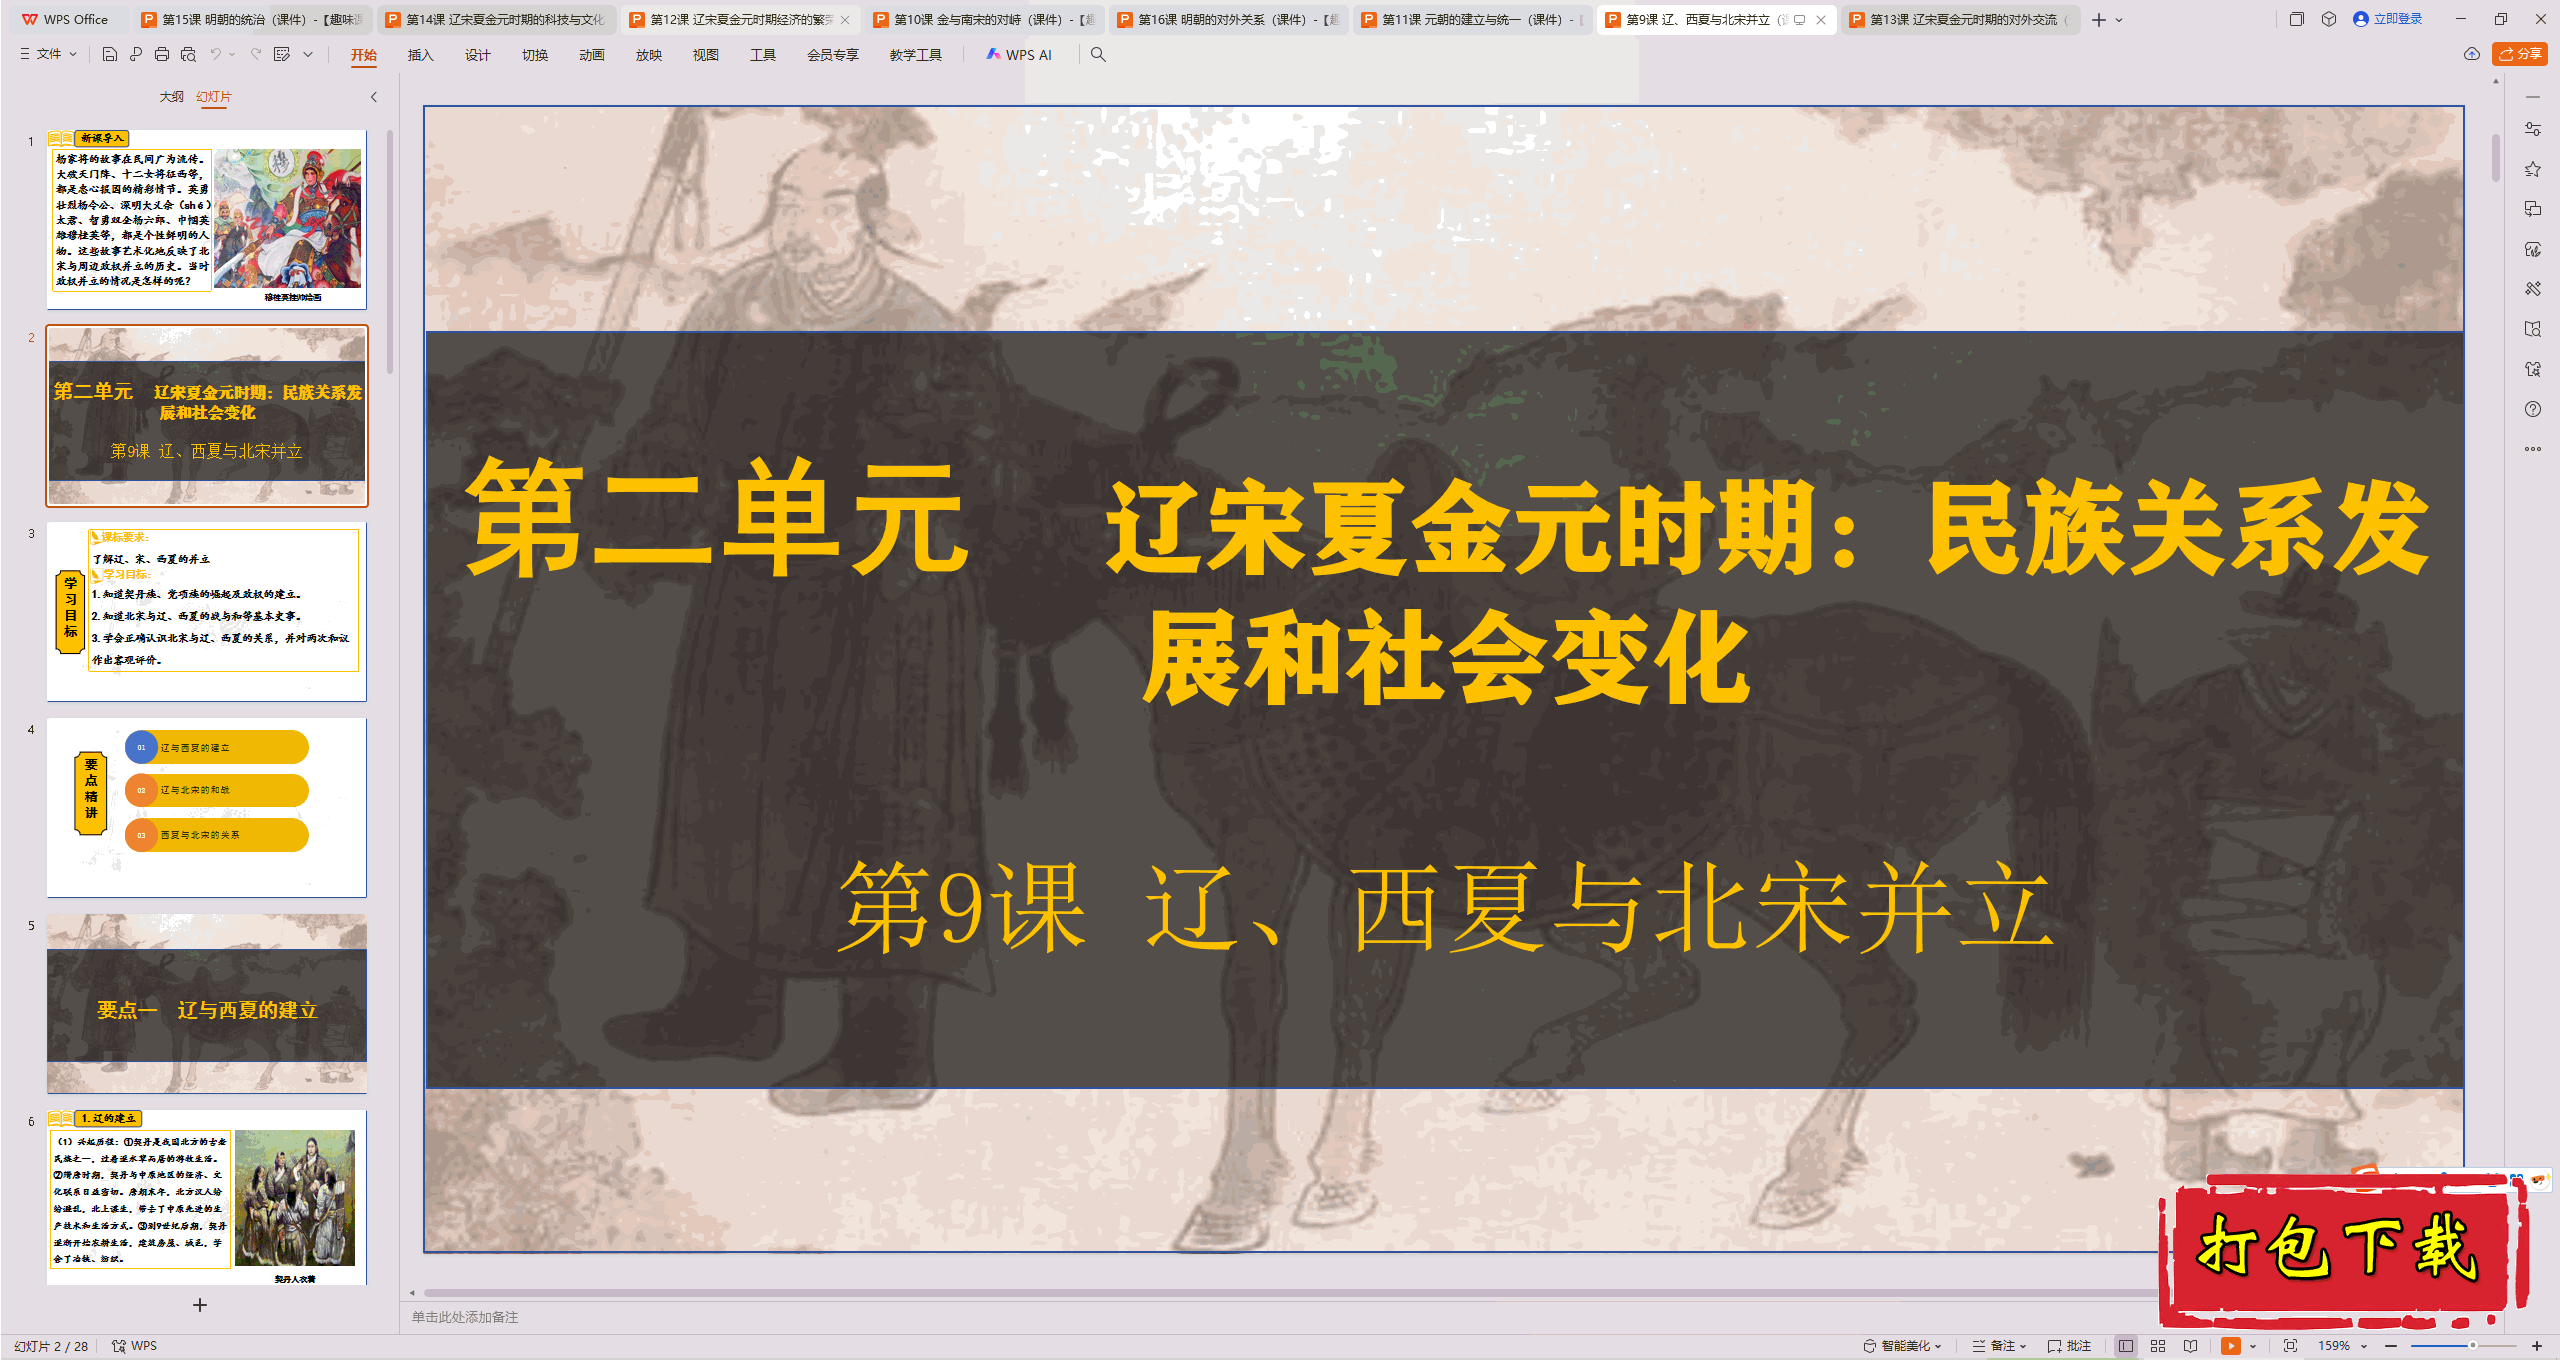Switch to Normal view in status bar
The image size is (2560, 1360).
[2126, 1346]
